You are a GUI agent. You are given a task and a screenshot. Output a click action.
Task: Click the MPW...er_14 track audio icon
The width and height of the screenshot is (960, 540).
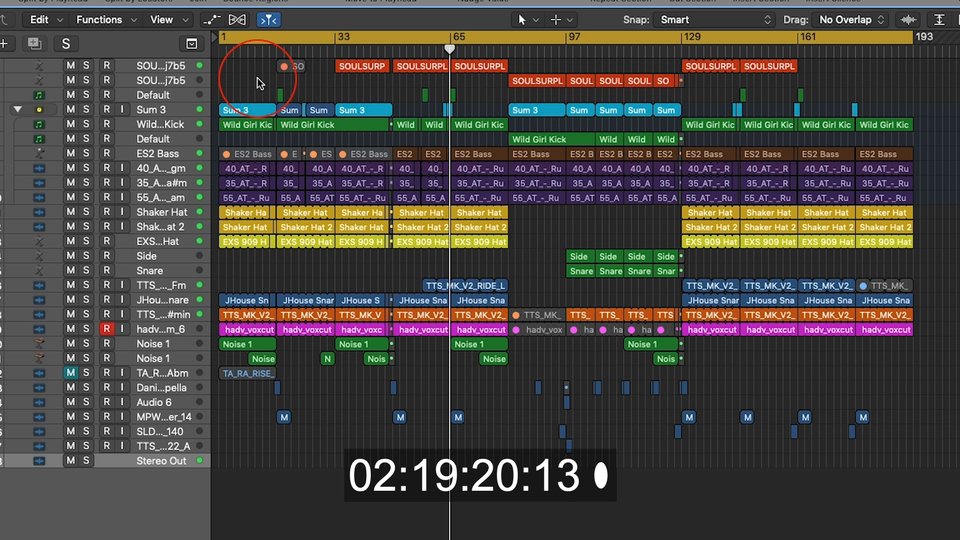point(39,417)
